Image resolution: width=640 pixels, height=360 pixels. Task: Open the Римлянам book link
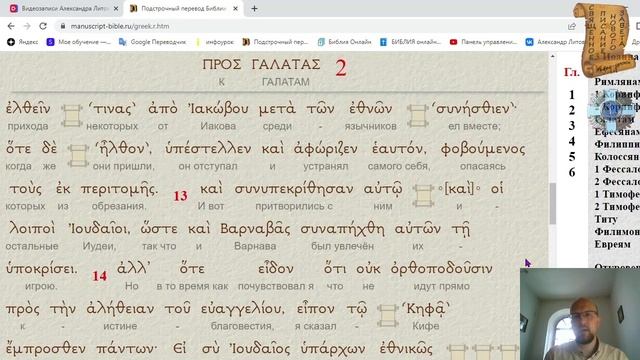coord(617,82)
